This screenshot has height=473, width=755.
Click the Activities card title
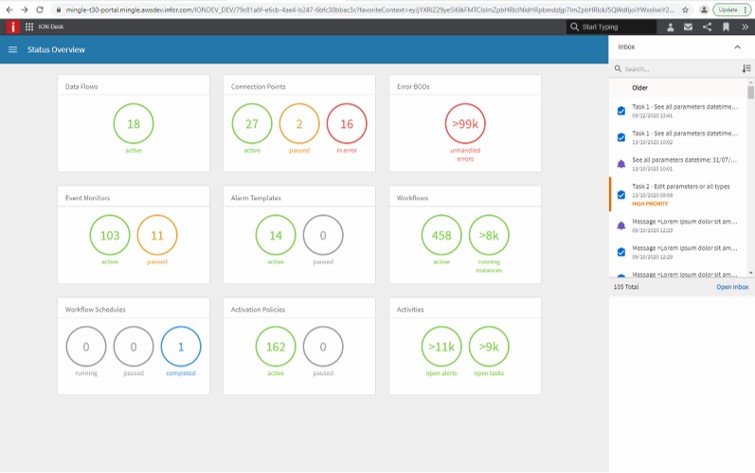(410, 309)
